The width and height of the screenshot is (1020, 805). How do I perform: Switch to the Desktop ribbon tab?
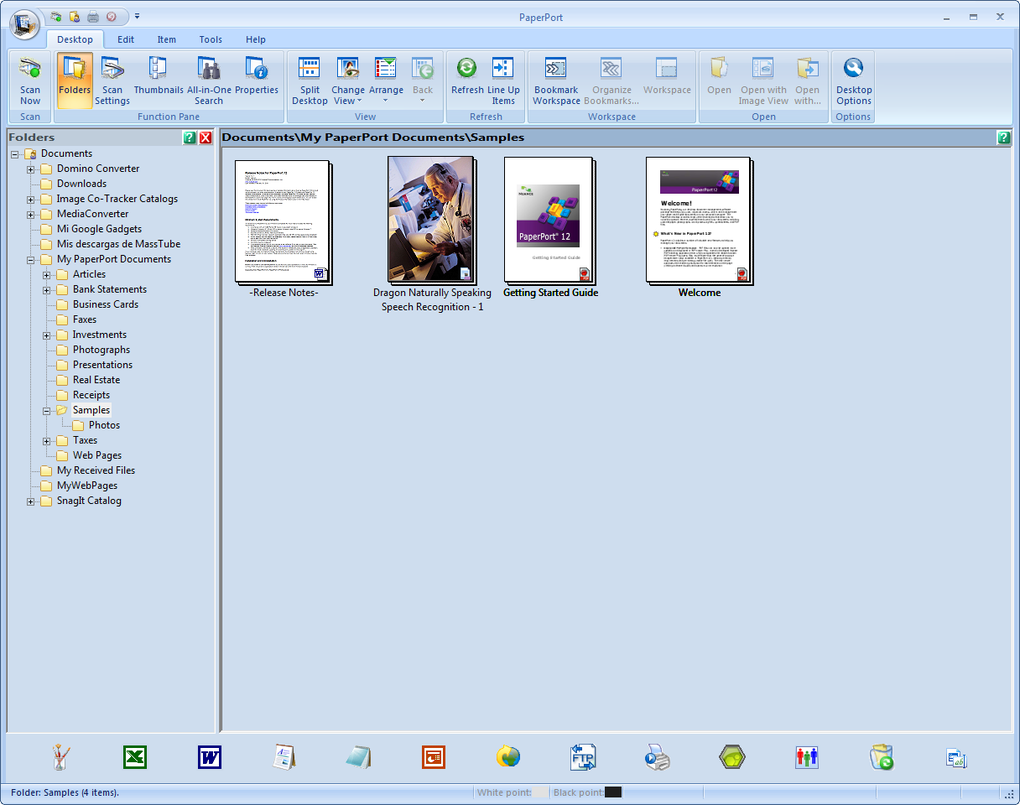coord(75,39)
